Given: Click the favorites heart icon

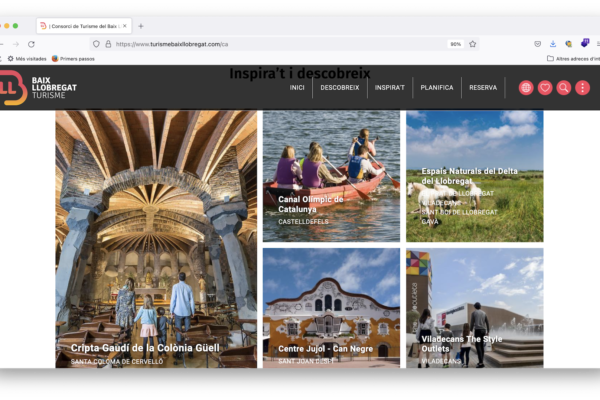Looking at the screenshot, I should tap(545, 88).
